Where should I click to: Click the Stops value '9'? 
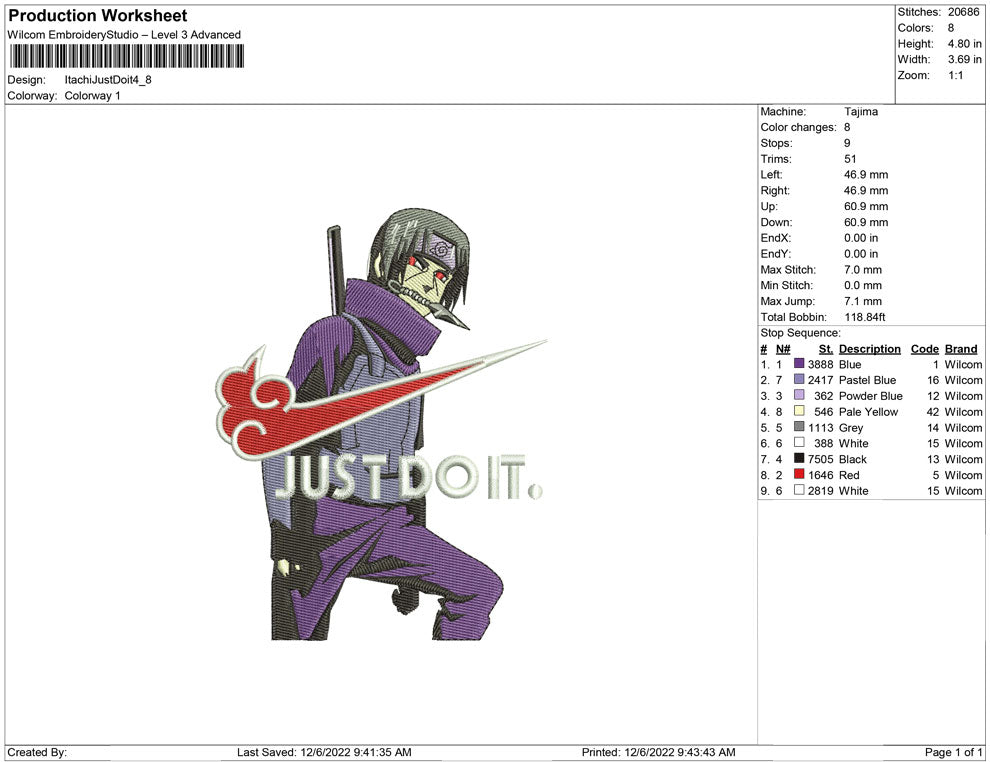click(847, 143)
